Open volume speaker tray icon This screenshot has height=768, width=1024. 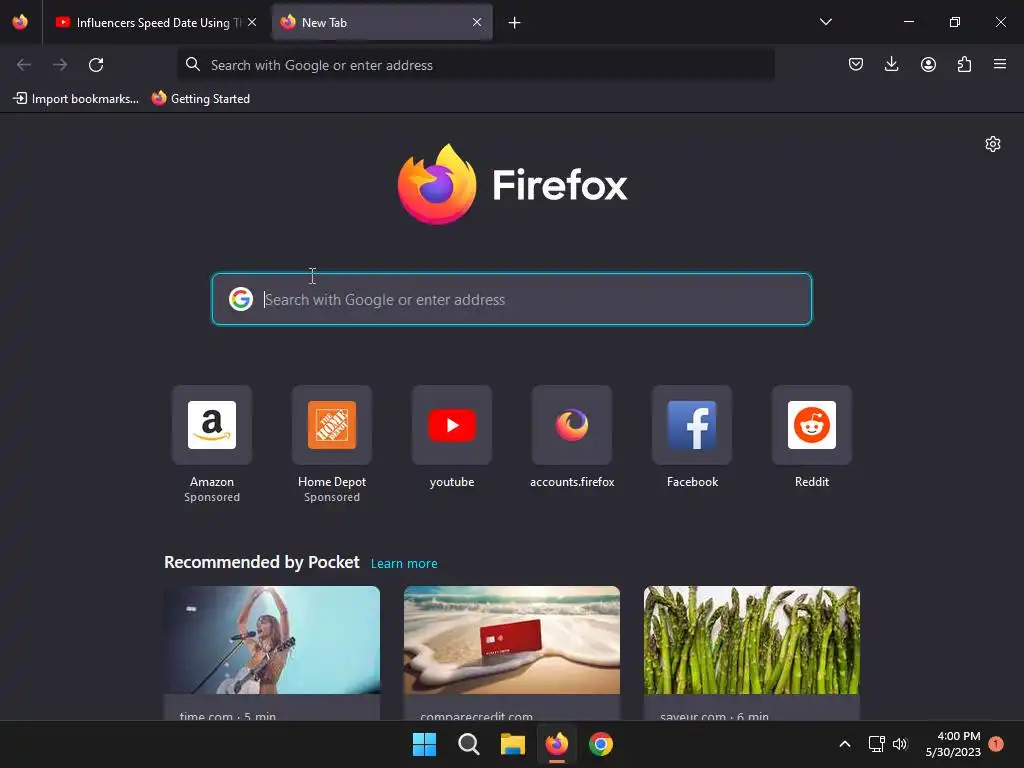900,744
